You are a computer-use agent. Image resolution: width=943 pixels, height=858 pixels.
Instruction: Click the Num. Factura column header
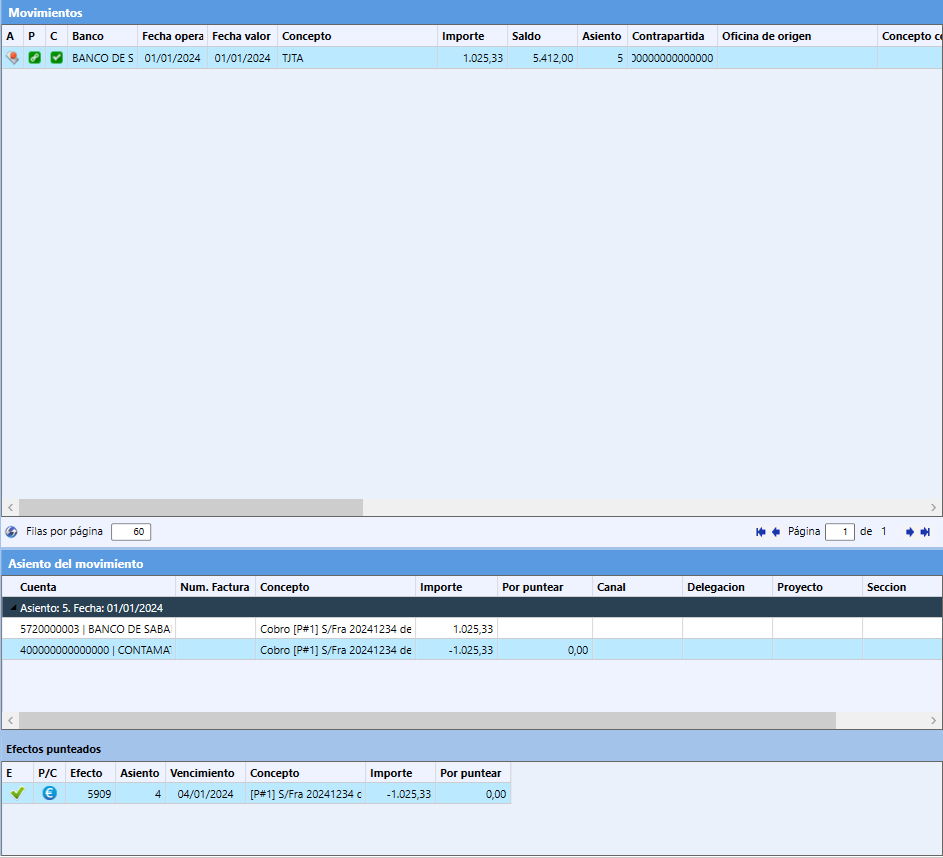point(215,587)
